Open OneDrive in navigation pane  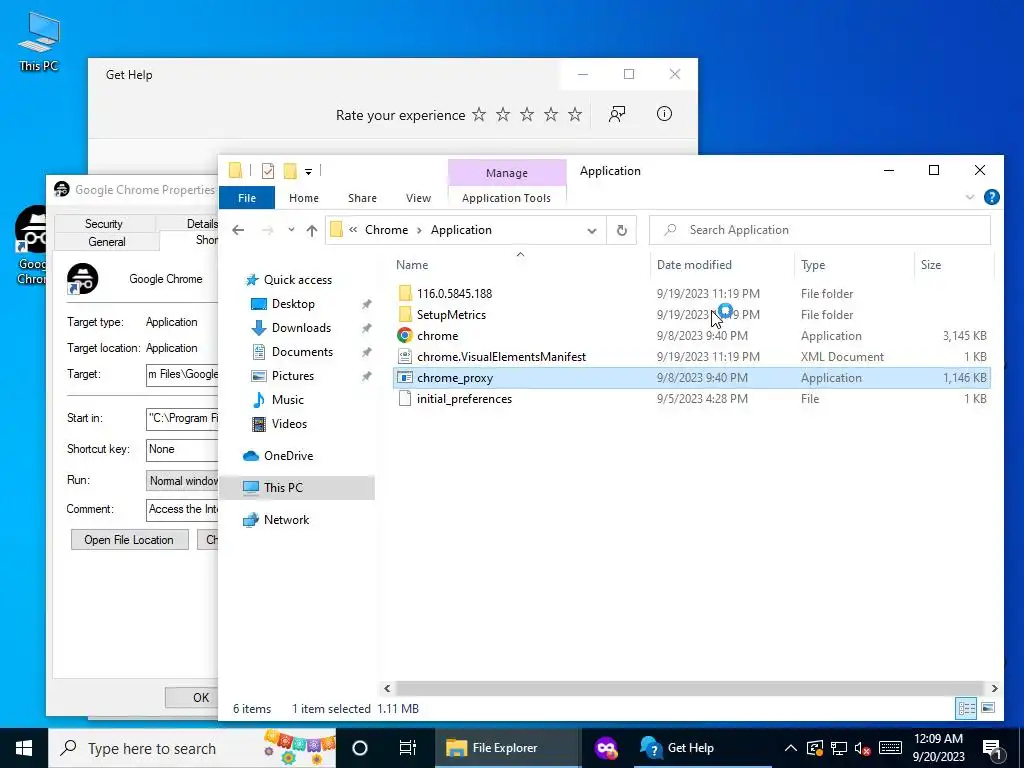click(x=288, y=456)
